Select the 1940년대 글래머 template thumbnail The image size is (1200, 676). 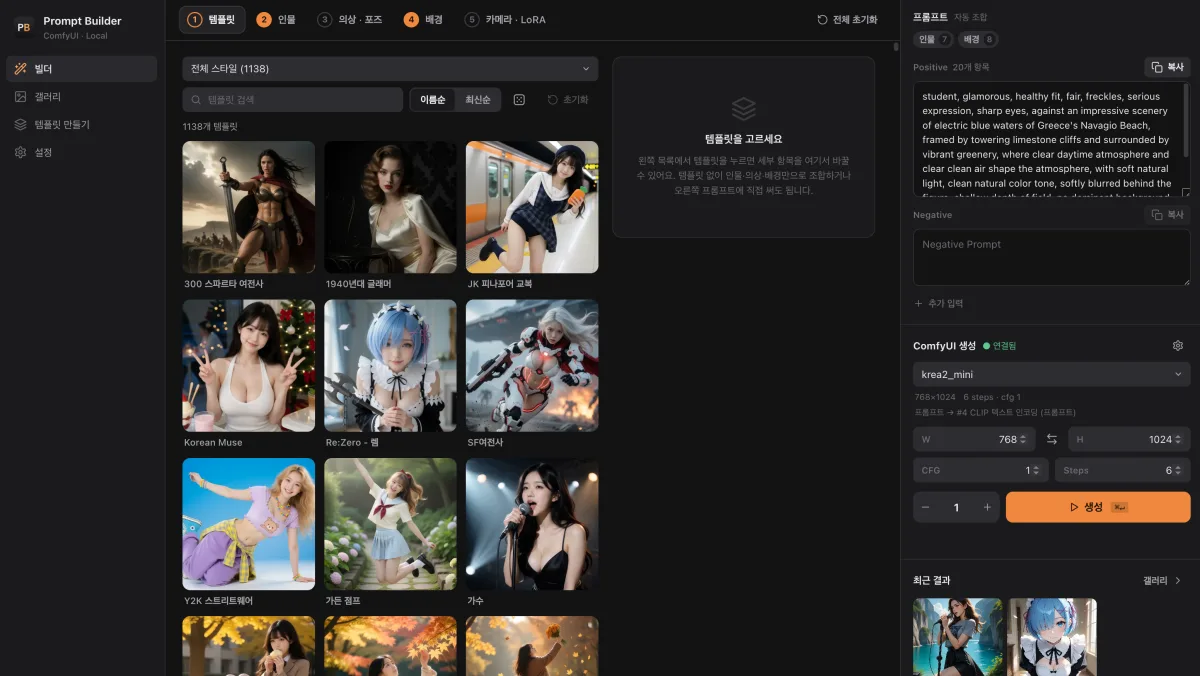(390, 207)
